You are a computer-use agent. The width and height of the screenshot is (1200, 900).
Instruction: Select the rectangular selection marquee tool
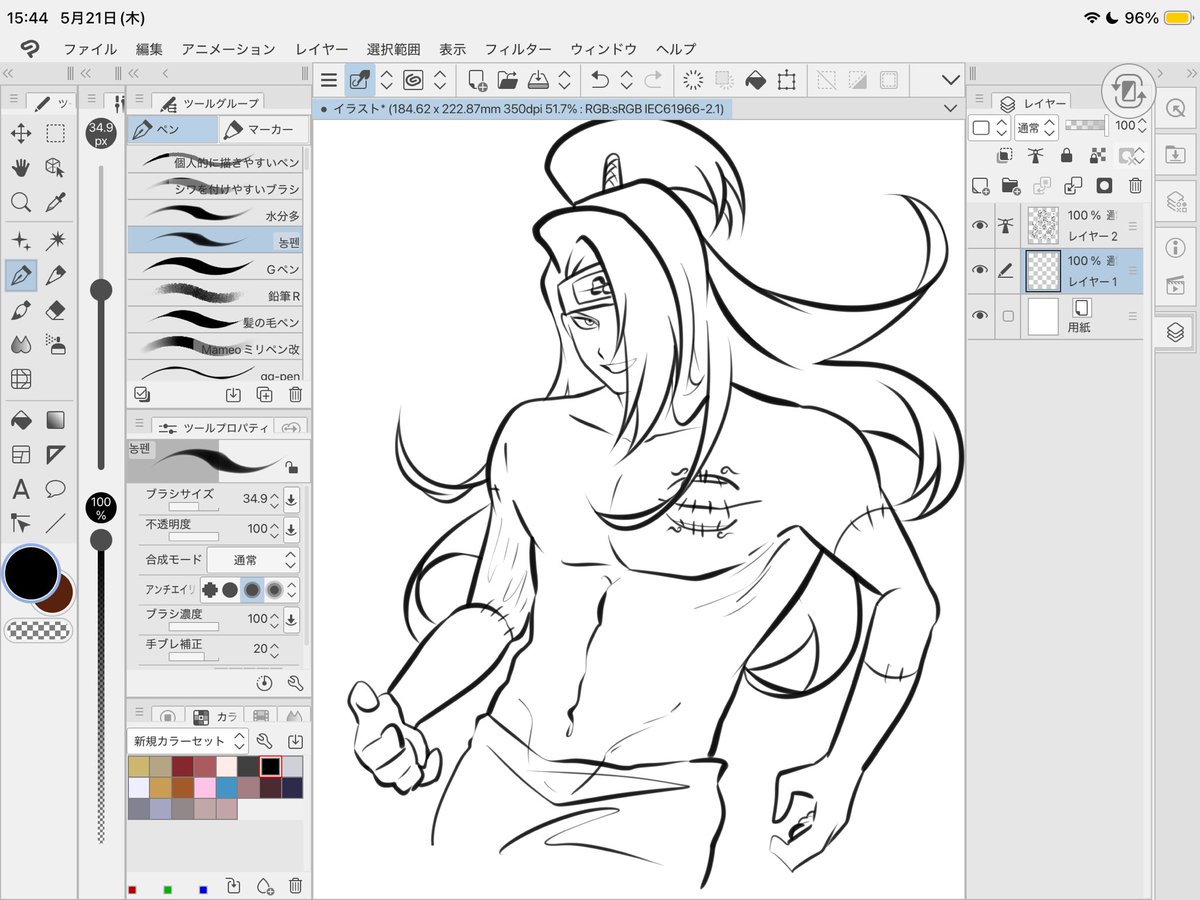tap(56, 133)
